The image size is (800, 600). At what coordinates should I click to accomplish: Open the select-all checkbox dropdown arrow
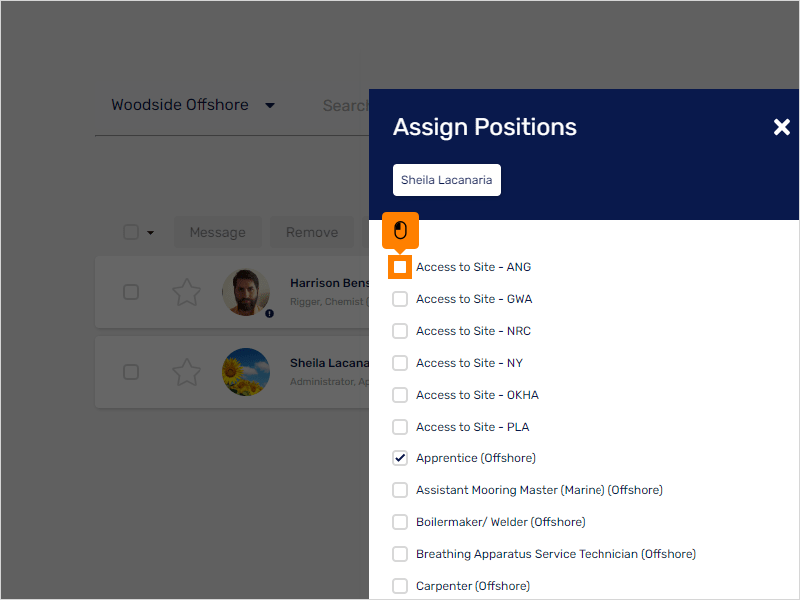[x=150, y=233]
